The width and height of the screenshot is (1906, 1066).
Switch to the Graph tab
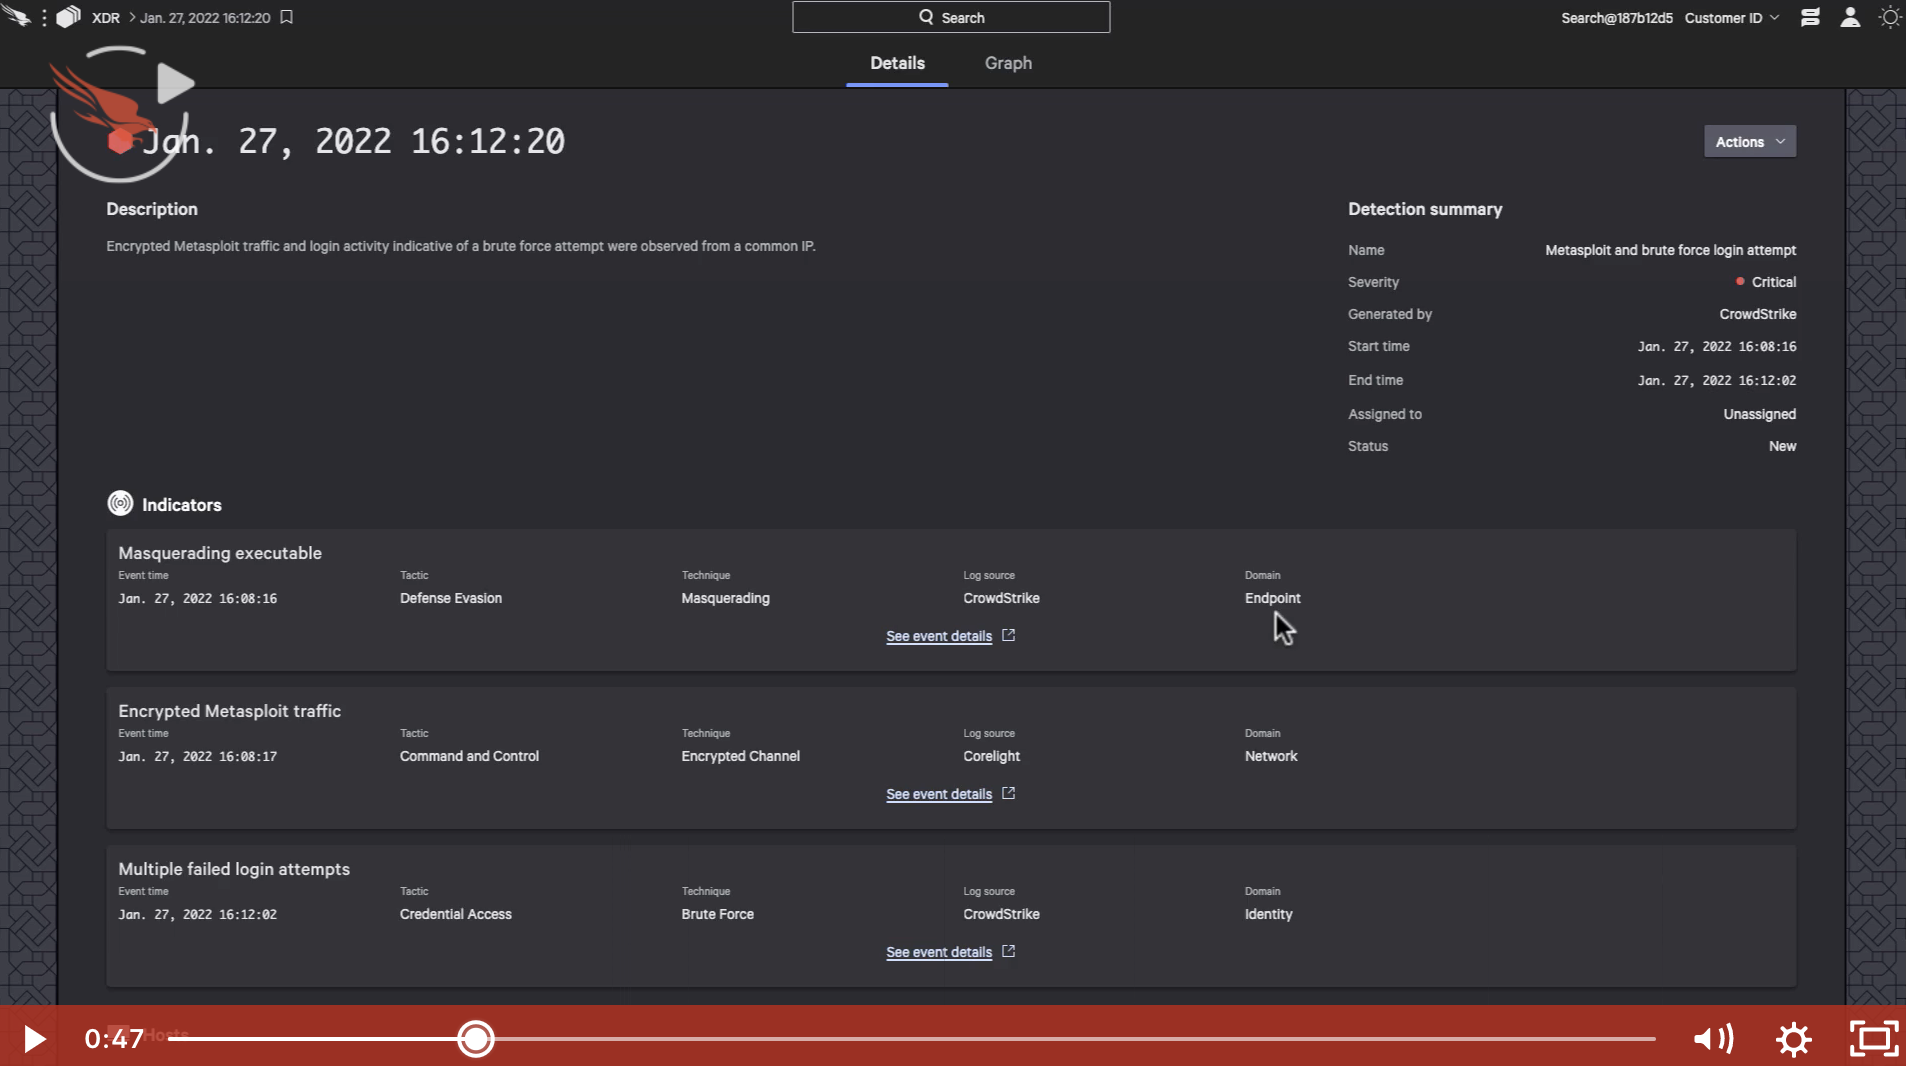(1008, 62)
